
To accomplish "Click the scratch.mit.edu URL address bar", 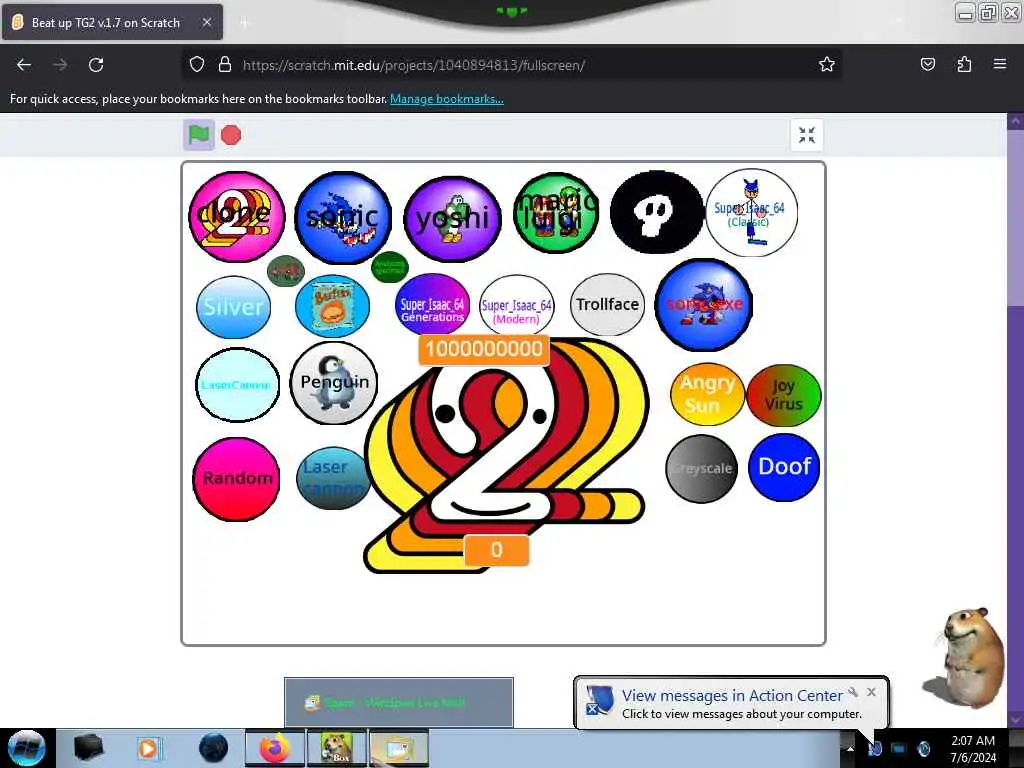I will pyautogui.click(x=511, y=65).
